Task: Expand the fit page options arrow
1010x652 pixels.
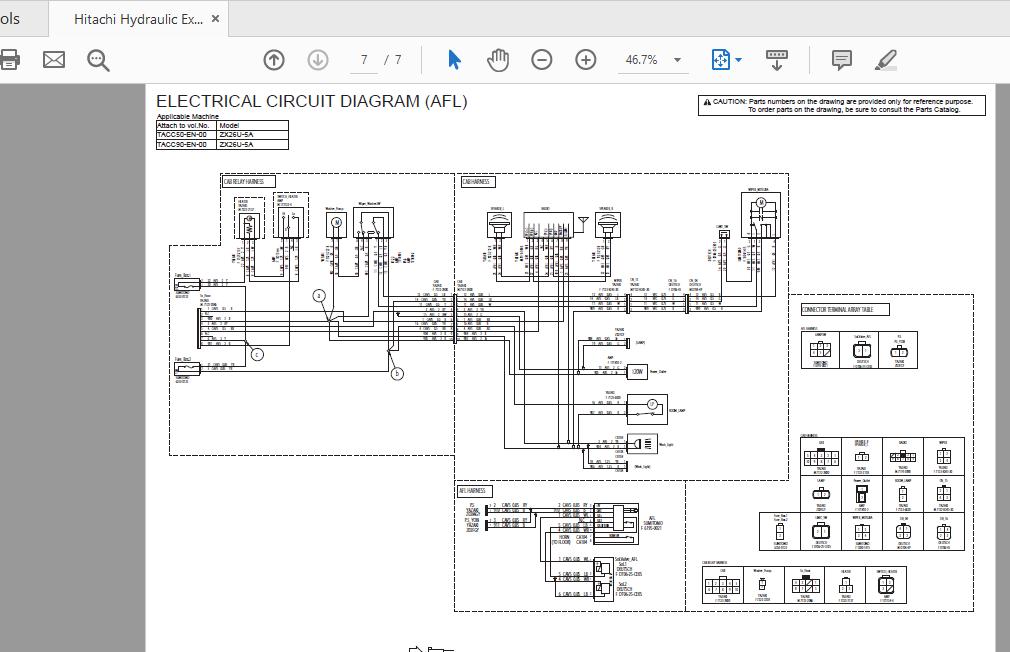Action: [739, 60]
